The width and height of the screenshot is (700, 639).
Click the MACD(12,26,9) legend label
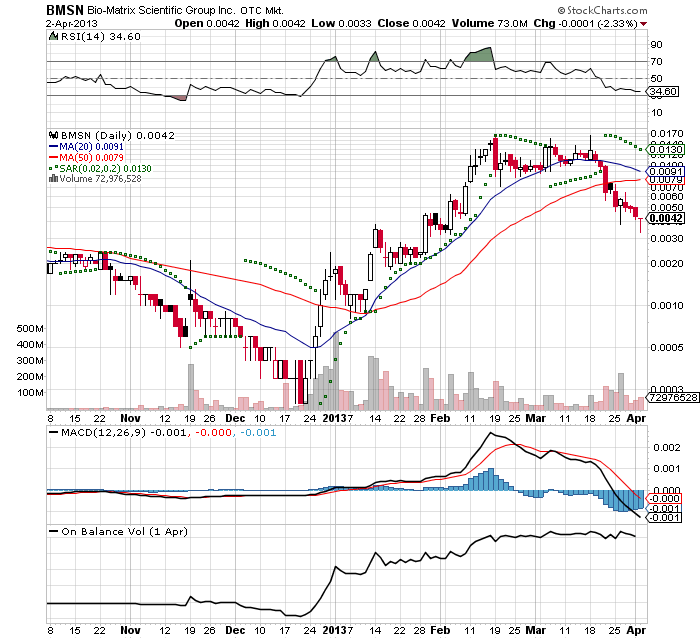coord(103,433)
